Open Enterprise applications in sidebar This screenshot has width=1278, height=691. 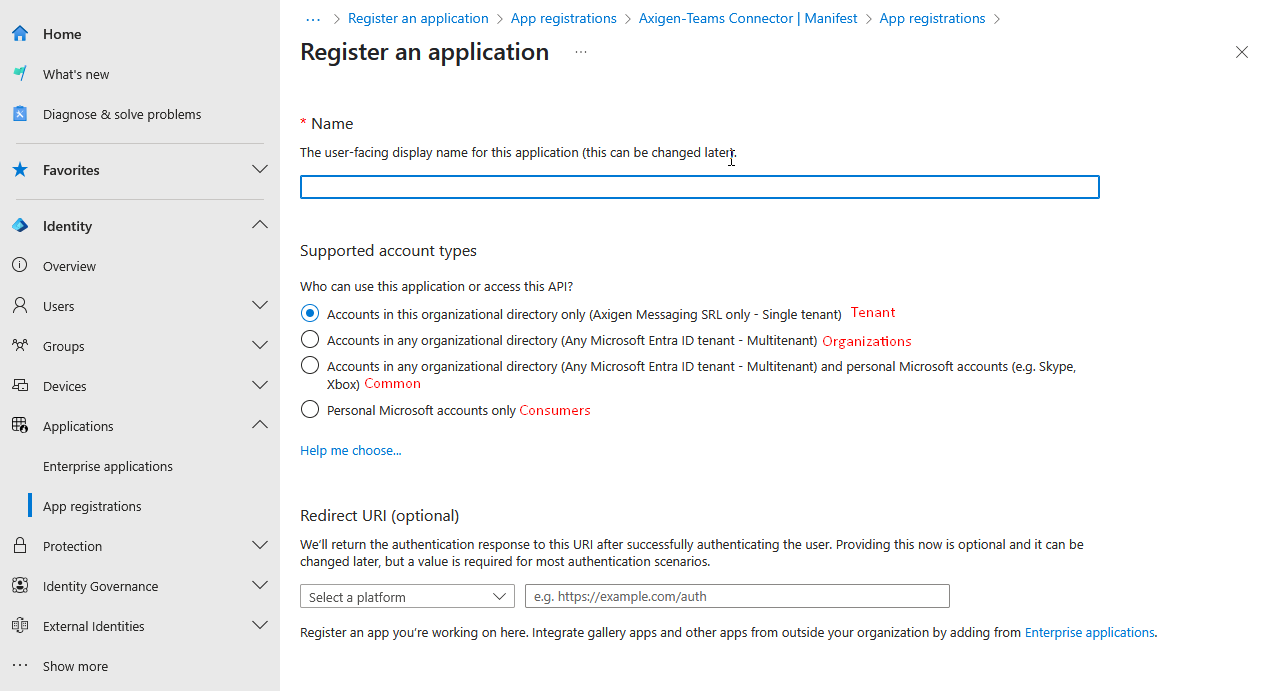tap(108, 466)
